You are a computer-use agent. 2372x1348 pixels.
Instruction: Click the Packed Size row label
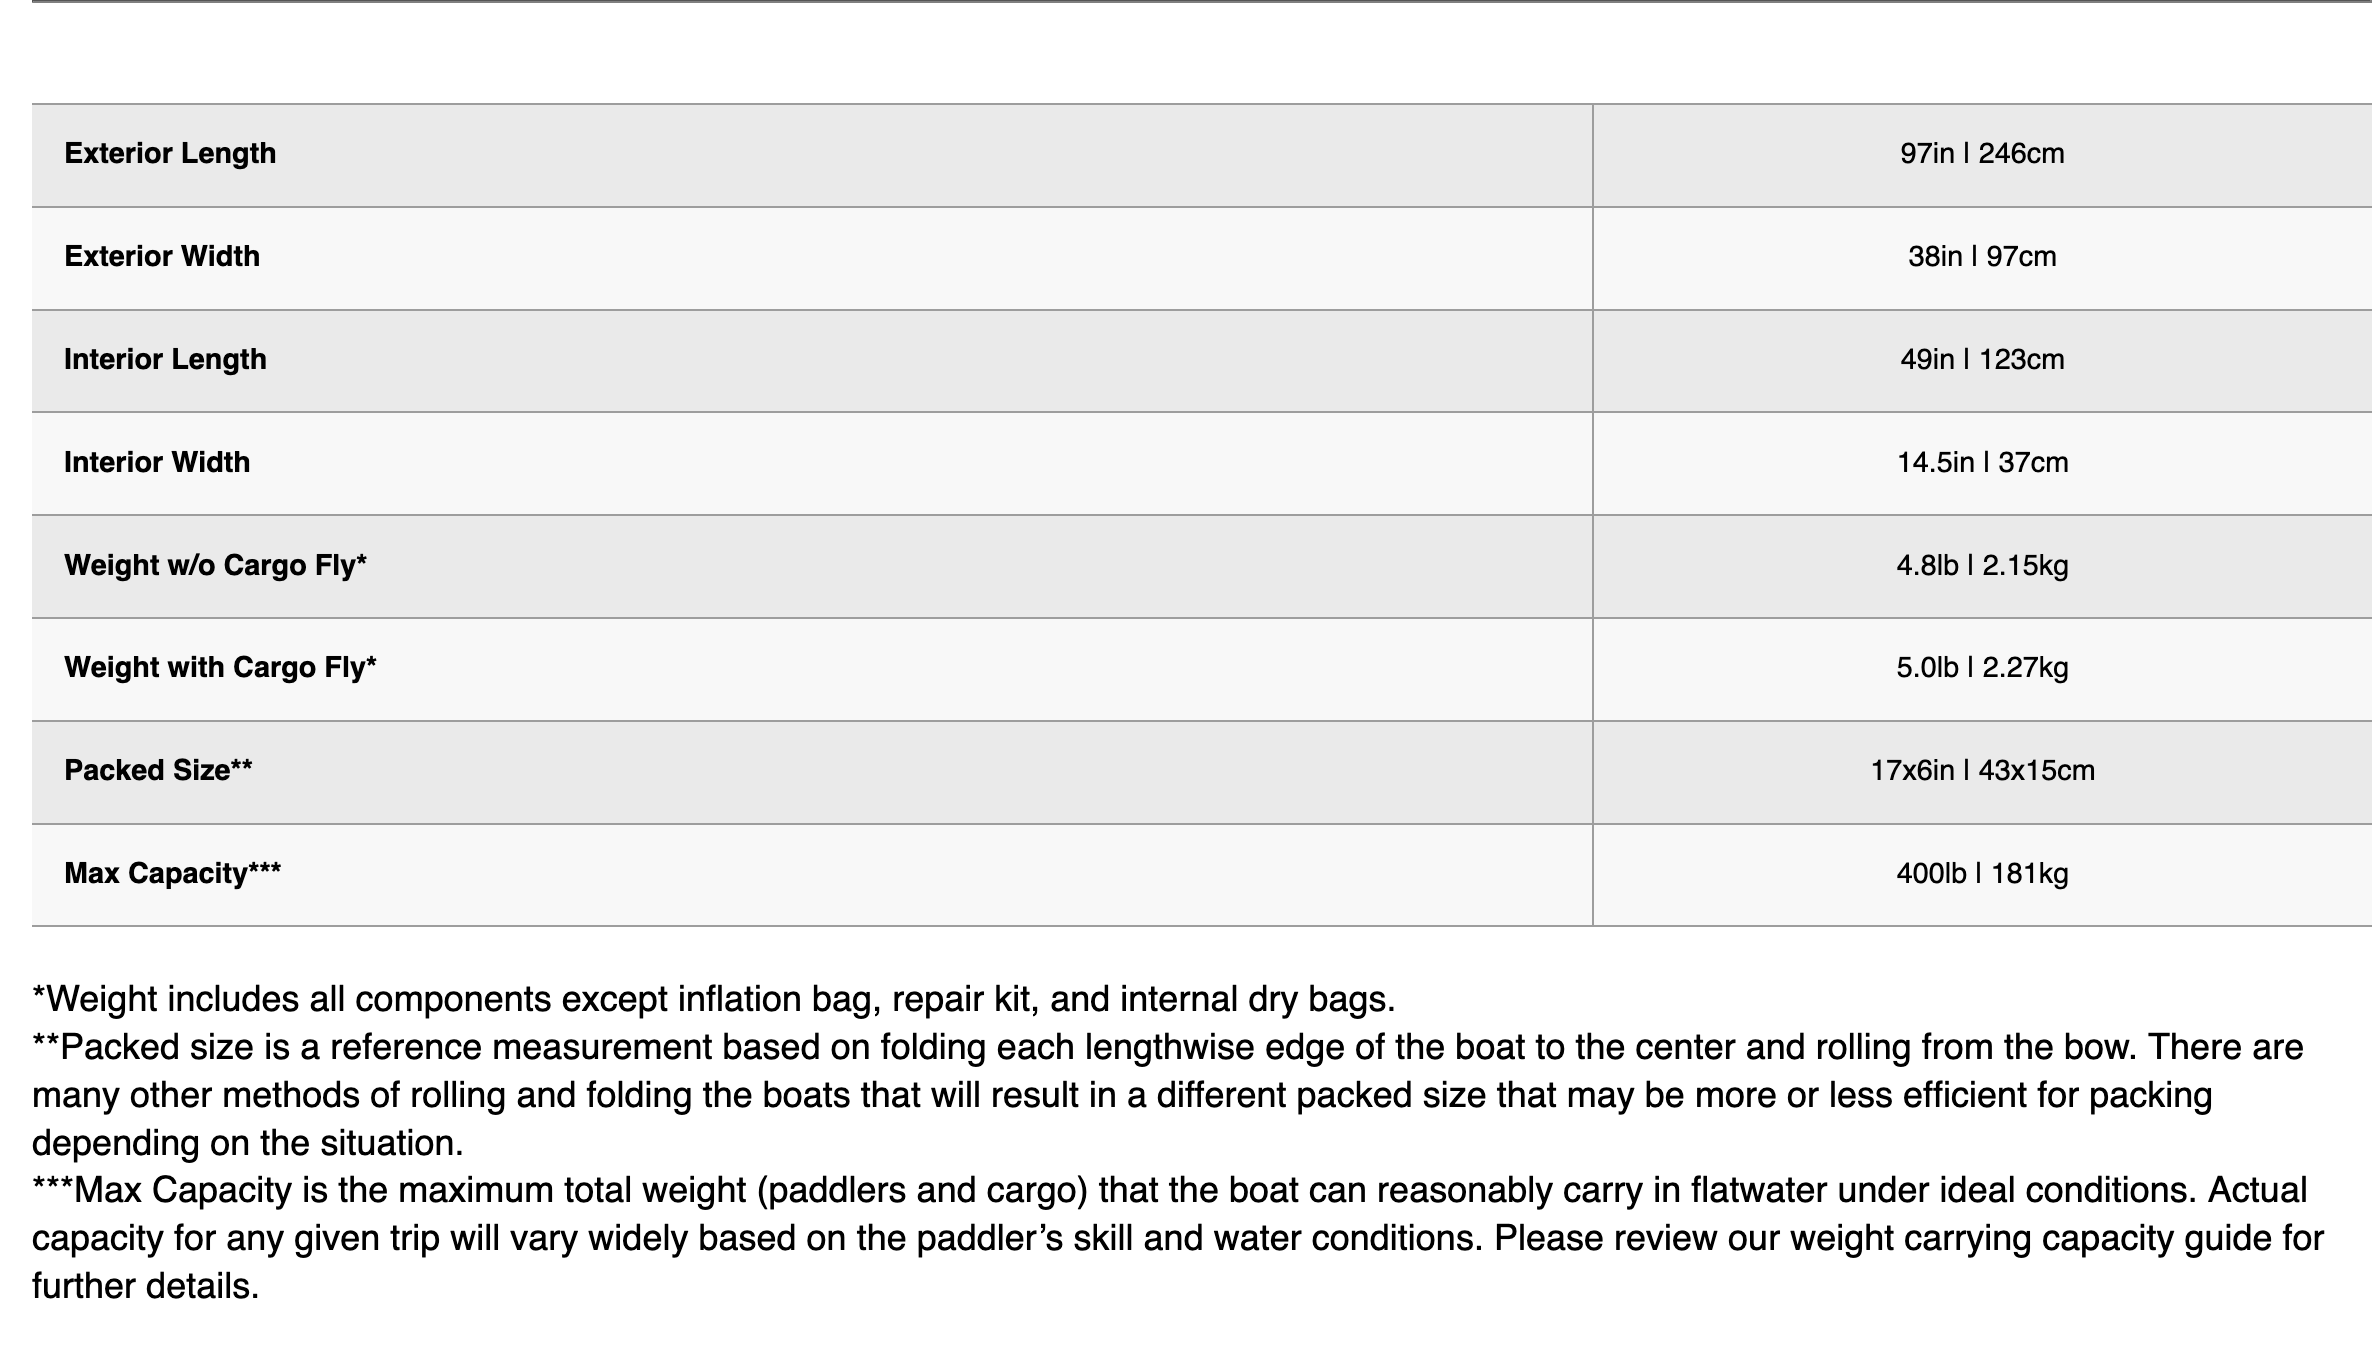coord(158,771)
